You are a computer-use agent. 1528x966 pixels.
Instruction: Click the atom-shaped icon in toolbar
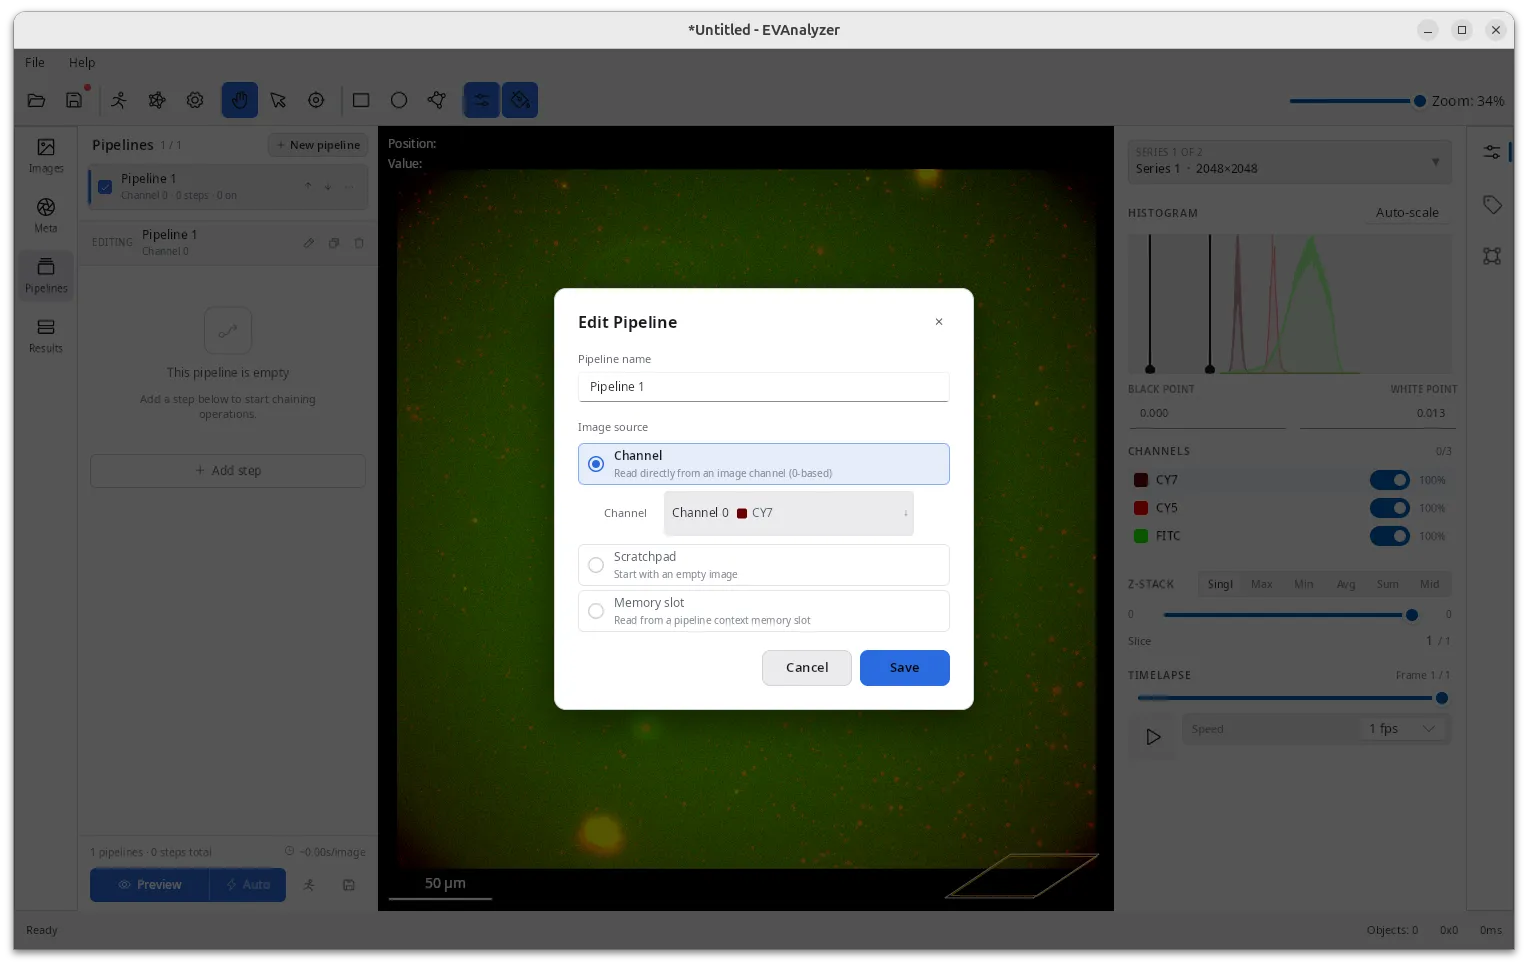coord(157,100)
